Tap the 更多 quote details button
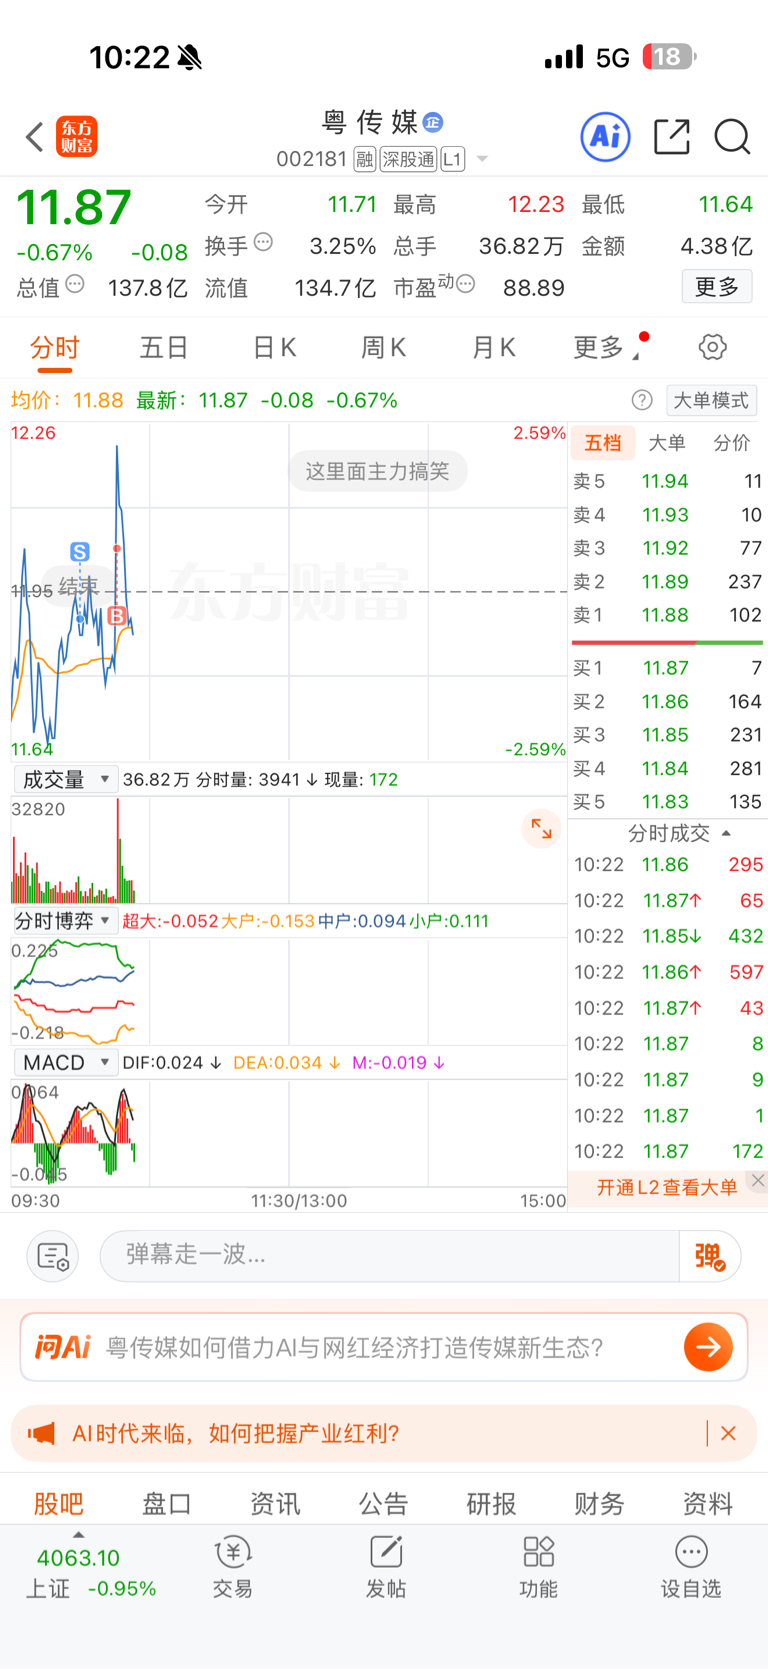This screenshot has height=1669, width=768. pos(717,287)
